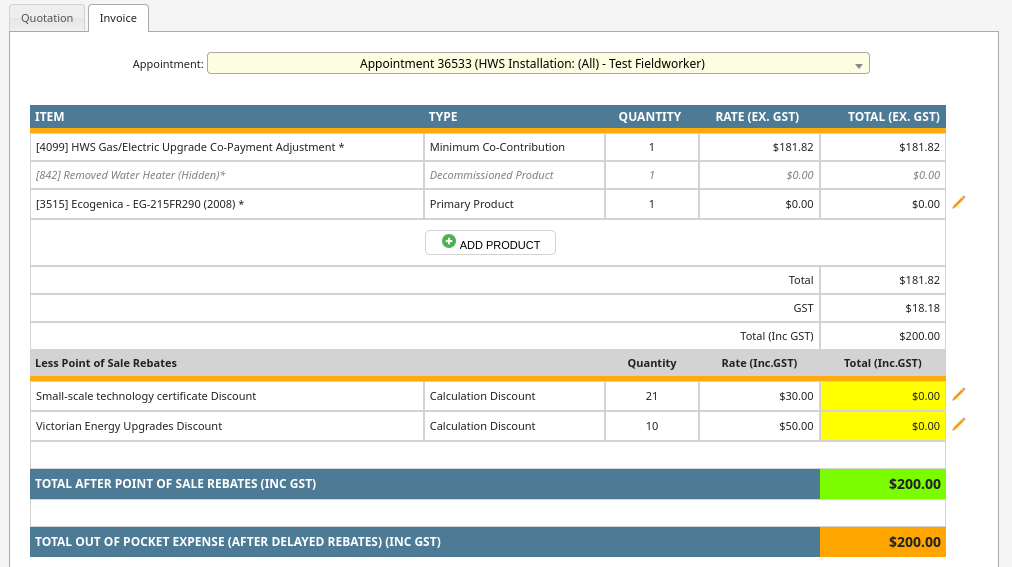The height and width of the screenshot is (567, 1012).
Task: Select the Invoice tab
Action: tap(118, 18)
